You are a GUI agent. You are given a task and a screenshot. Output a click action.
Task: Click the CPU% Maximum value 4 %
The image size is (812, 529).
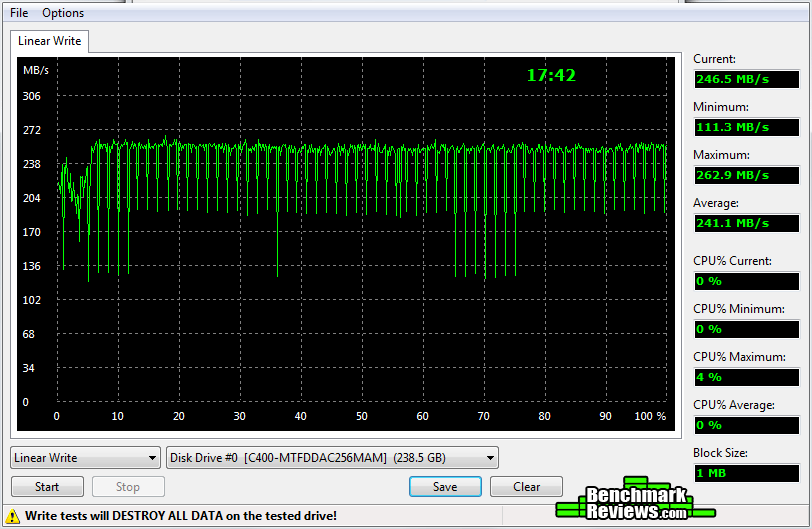(747, 377)
